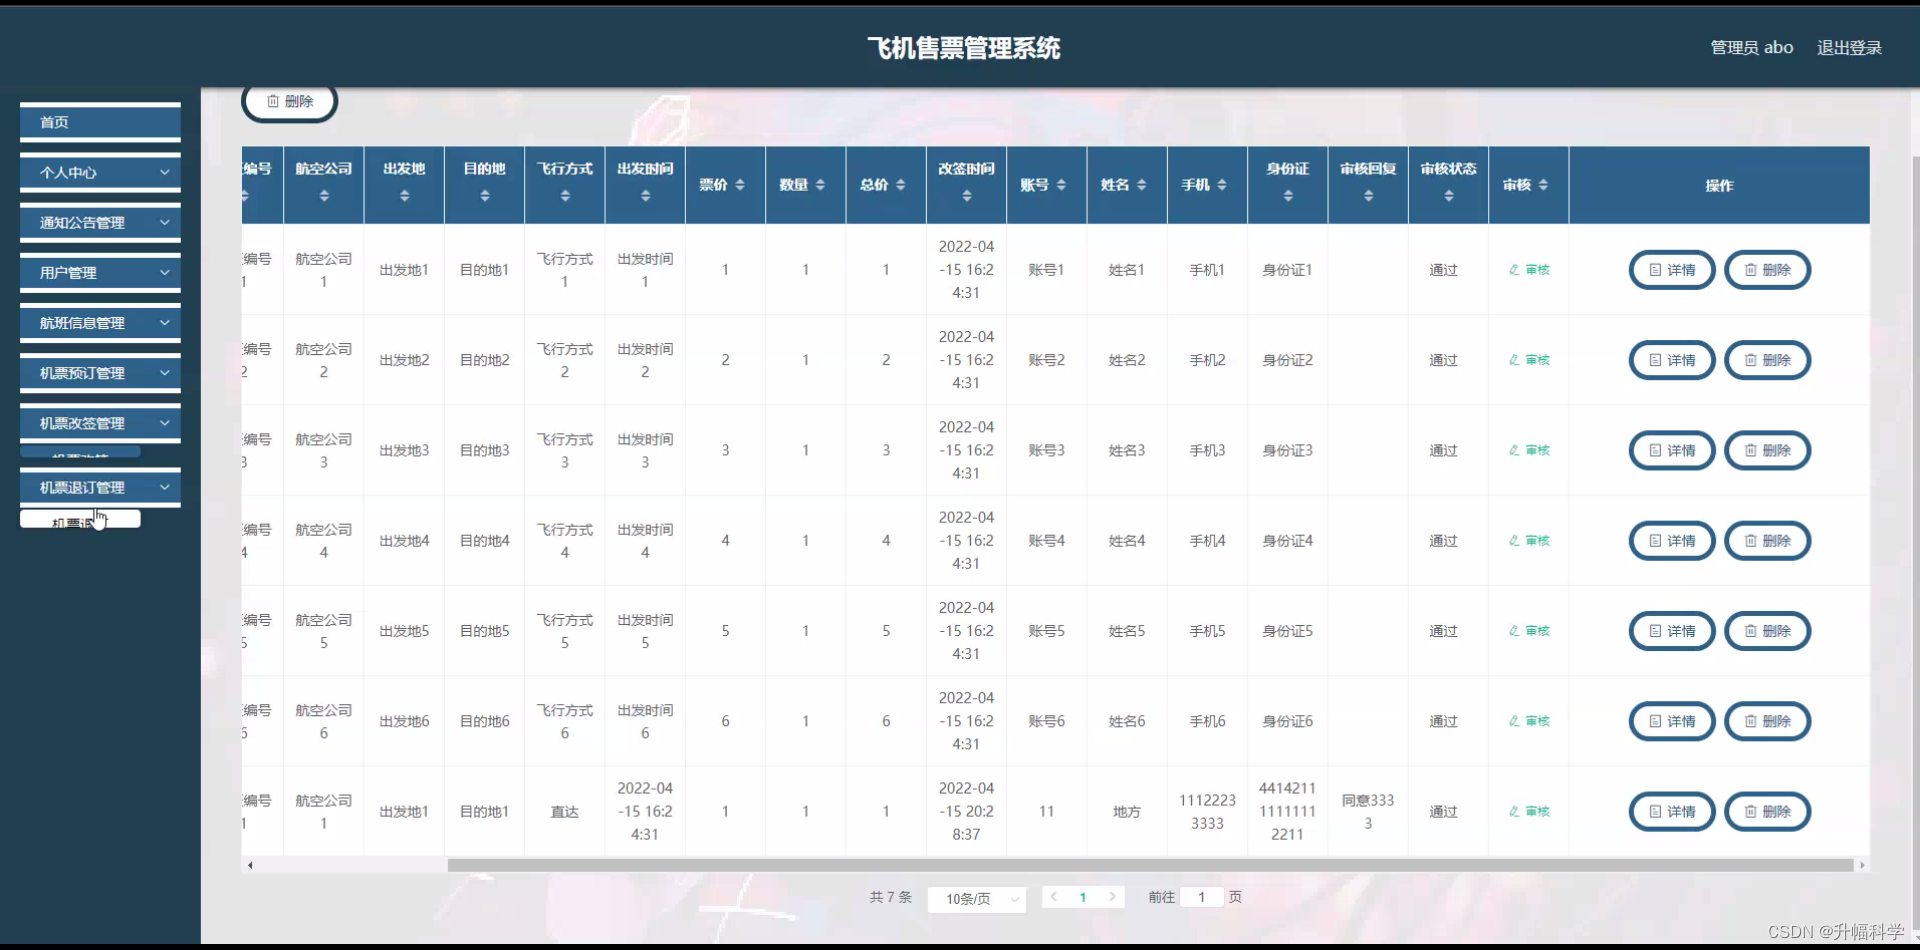This screenshot has height=950, width=1920.
Task: Click the sort arrows on the 票价 column header
Action: pyautogui.click(x=741, y=184)
